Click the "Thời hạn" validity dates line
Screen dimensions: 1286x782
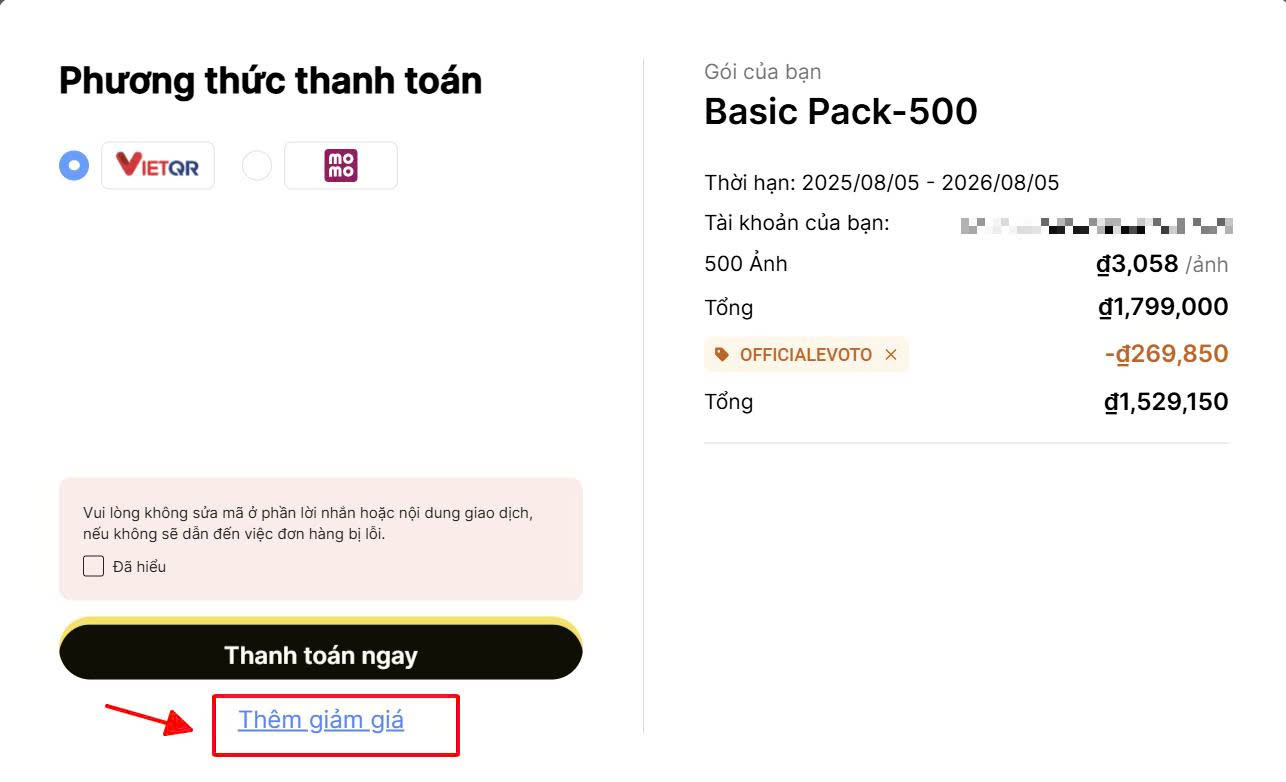tap(881, 183)
